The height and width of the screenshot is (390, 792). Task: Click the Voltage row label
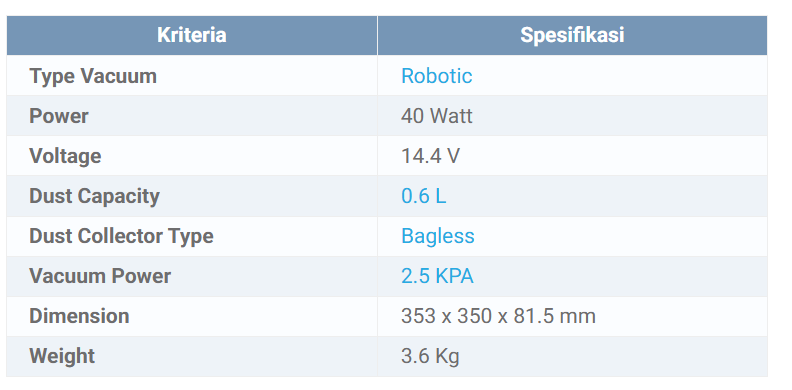point(65,156)
